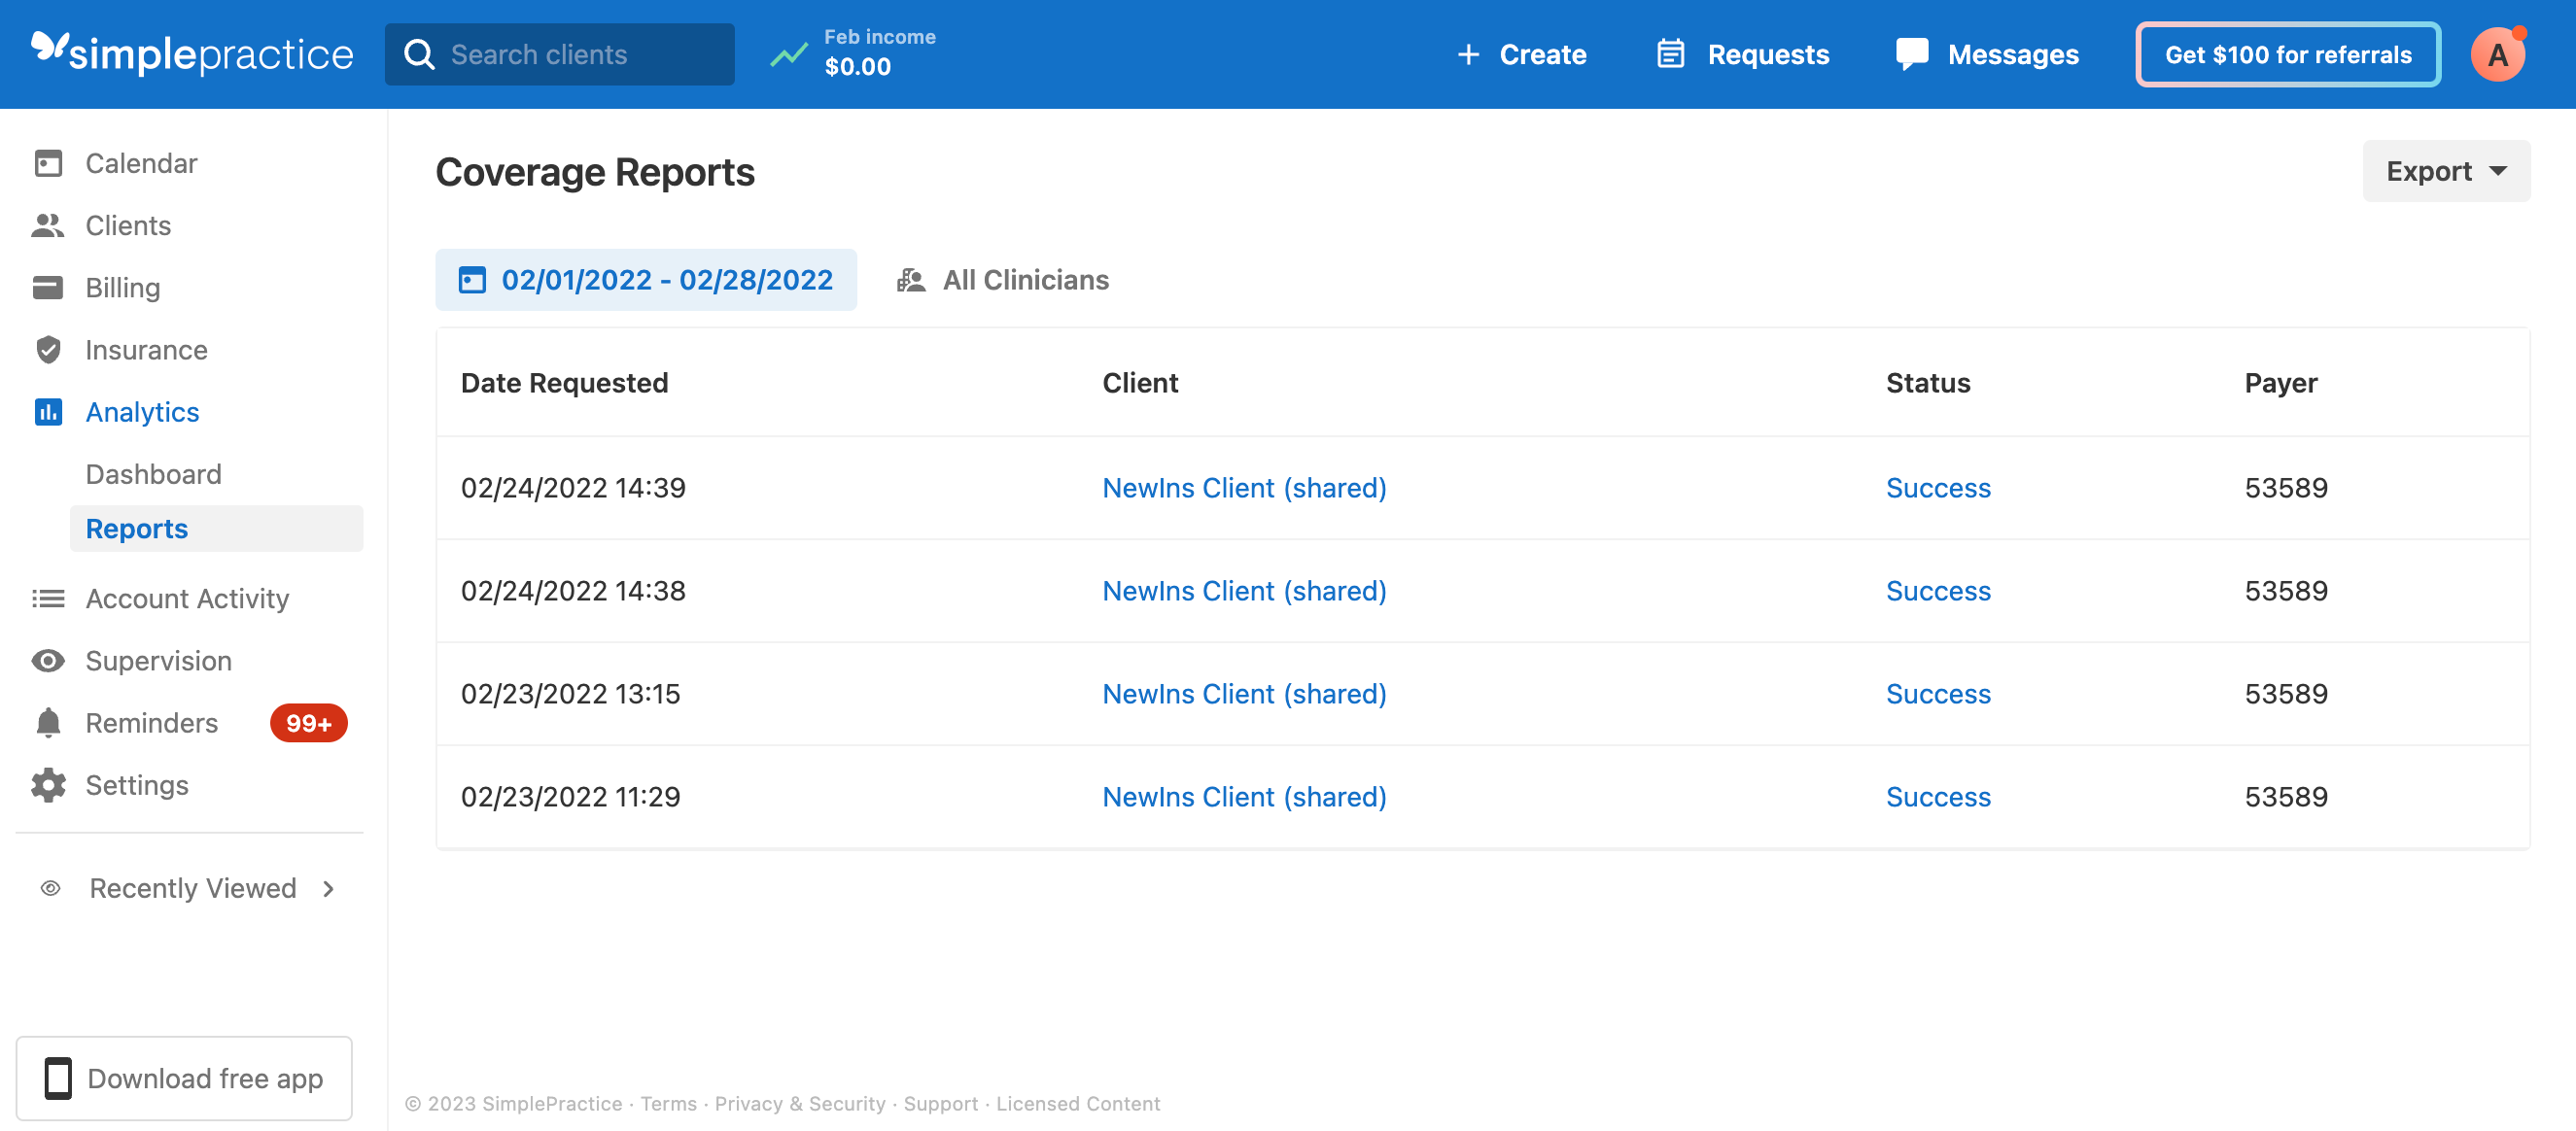This screenshot has width=2576, height=1131.
Task: Open the Export dropdown
Action: pos(2445,171)
